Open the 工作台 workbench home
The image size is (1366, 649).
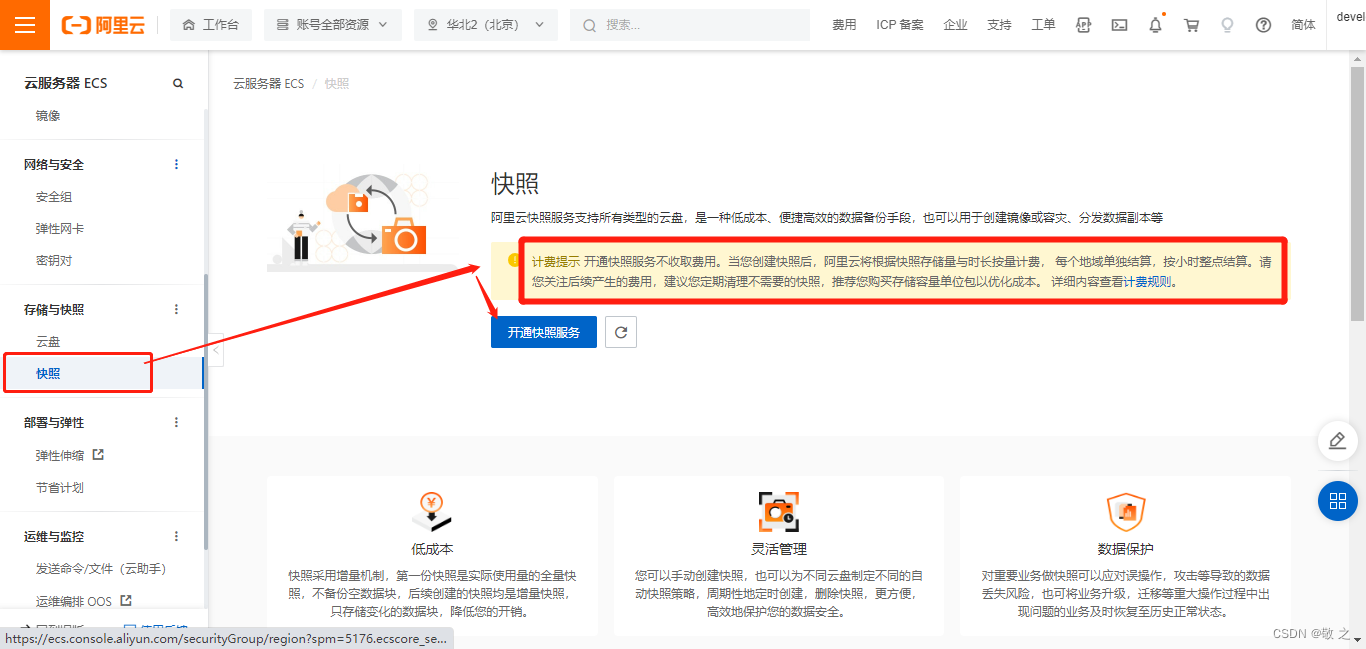[211, 25]
